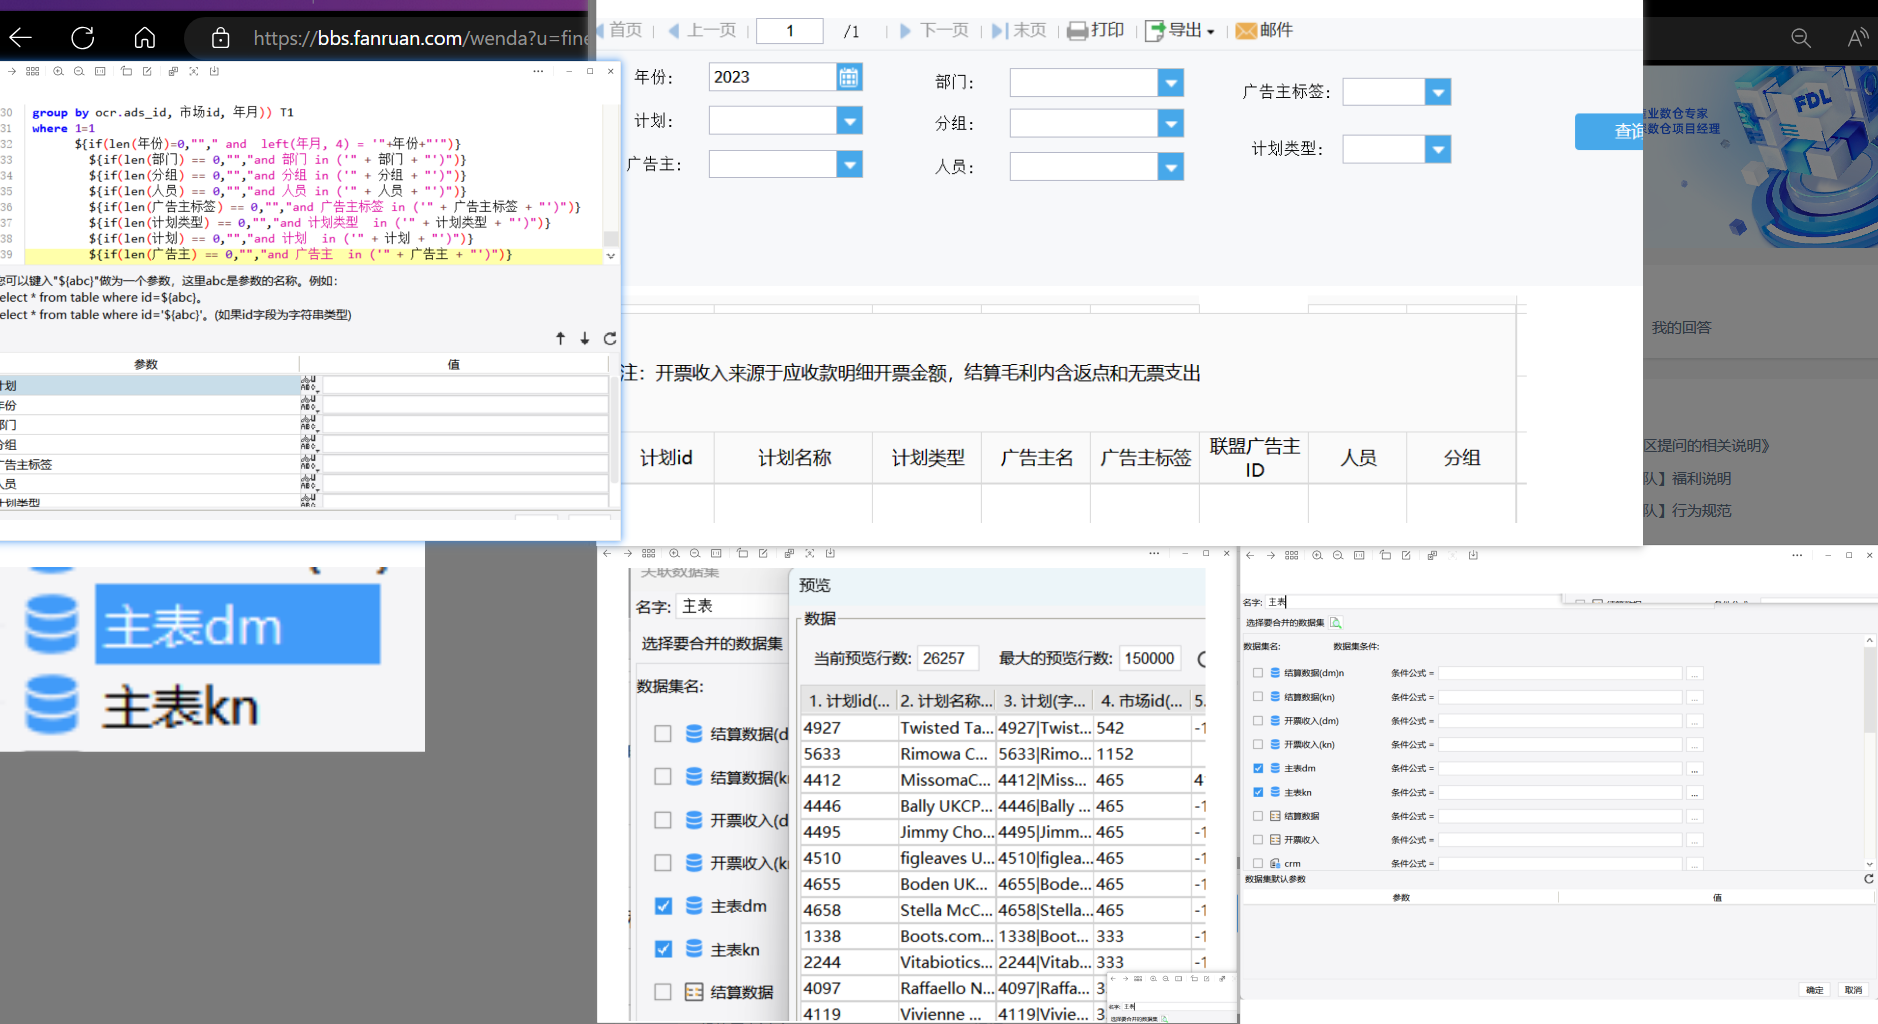Click the 最大的预览行数 field showing 150000
This screenshot has height=1024, width=1878.
(x=1150, y=658)
